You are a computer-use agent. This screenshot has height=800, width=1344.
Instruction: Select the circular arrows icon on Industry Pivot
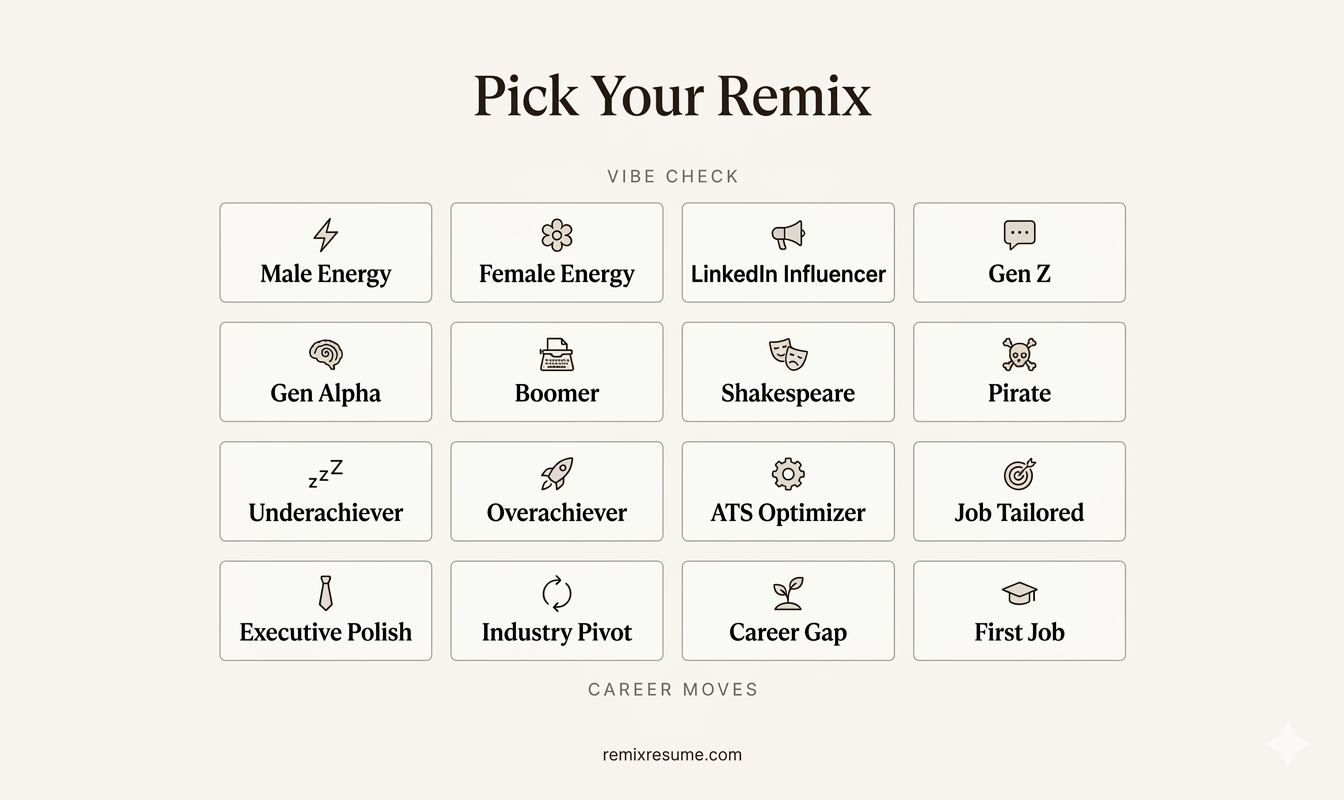[x=556, y=592]
